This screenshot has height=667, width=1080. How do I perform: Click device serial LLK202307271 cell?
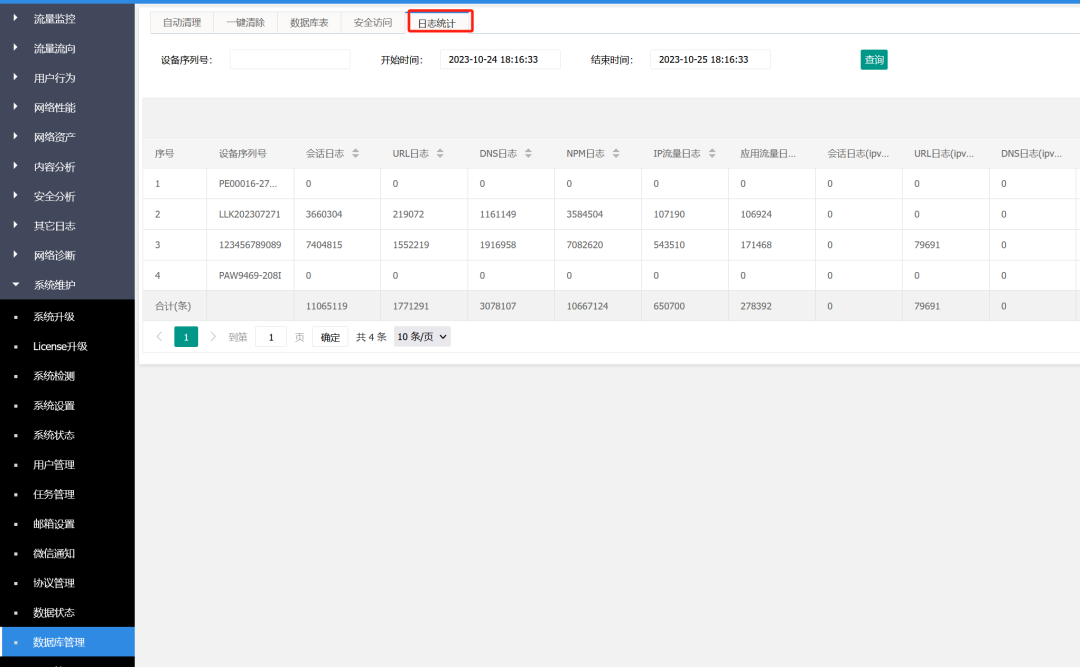pos(250,214)
